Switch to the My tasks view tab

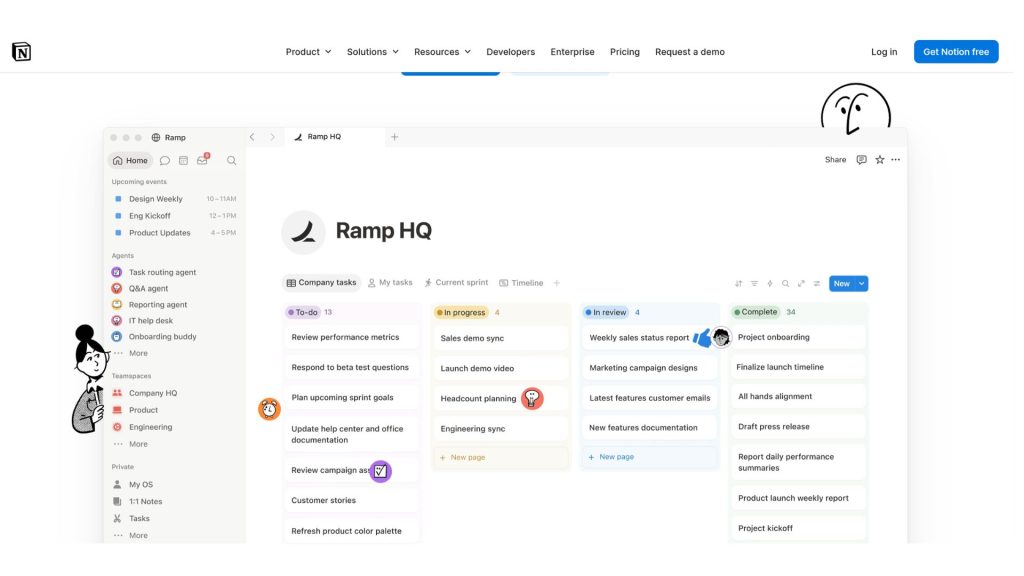tap(390, 283)
